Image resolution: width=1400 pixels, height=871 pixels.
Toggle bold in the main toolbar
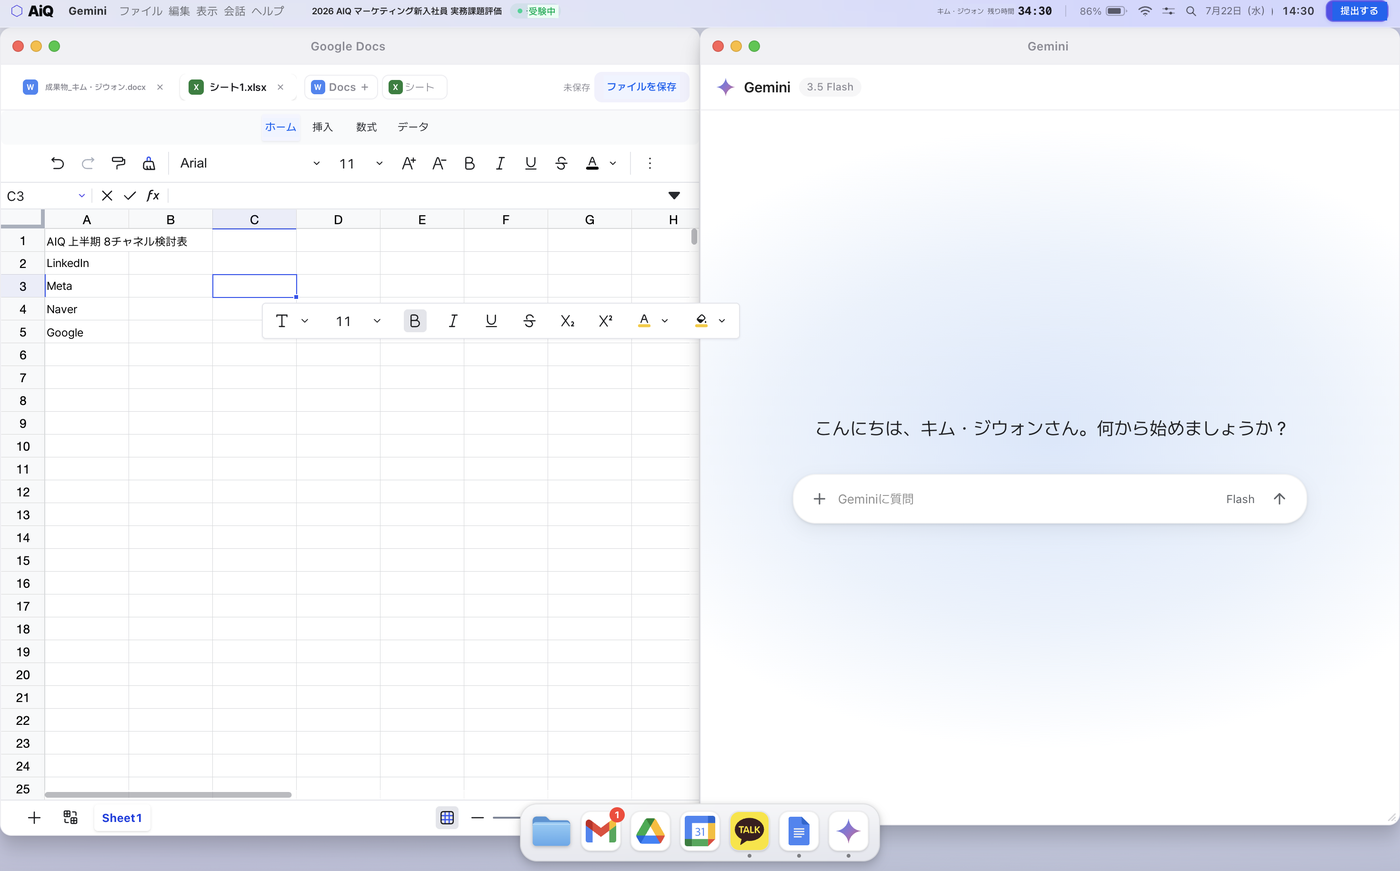(x=469, y=163)
